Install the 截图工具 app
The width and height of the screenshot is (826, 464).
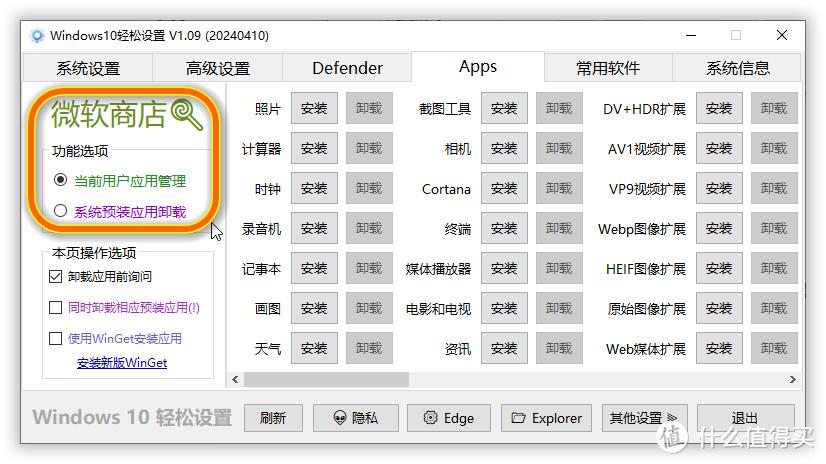point(504,108)
